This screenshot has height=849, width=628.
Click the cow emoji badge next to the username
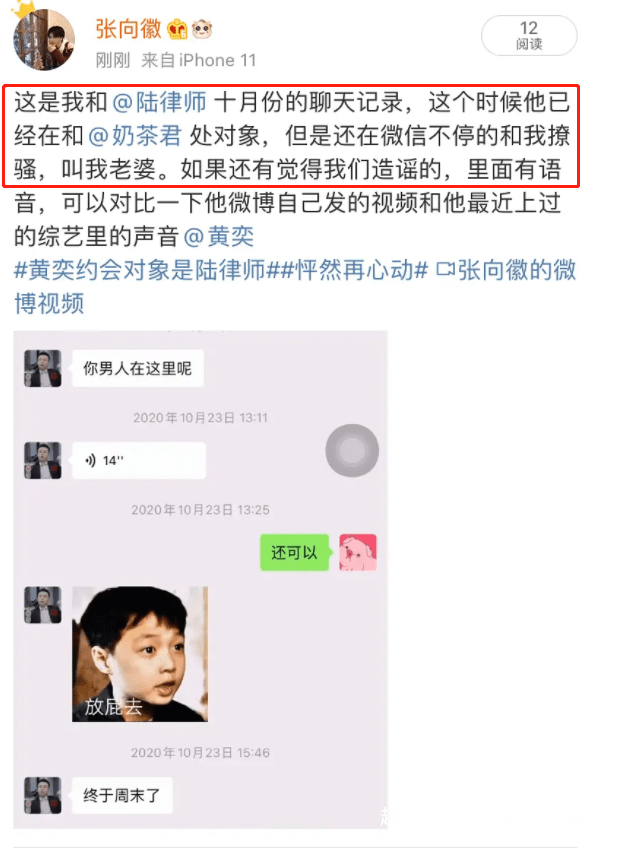[202, 29]
